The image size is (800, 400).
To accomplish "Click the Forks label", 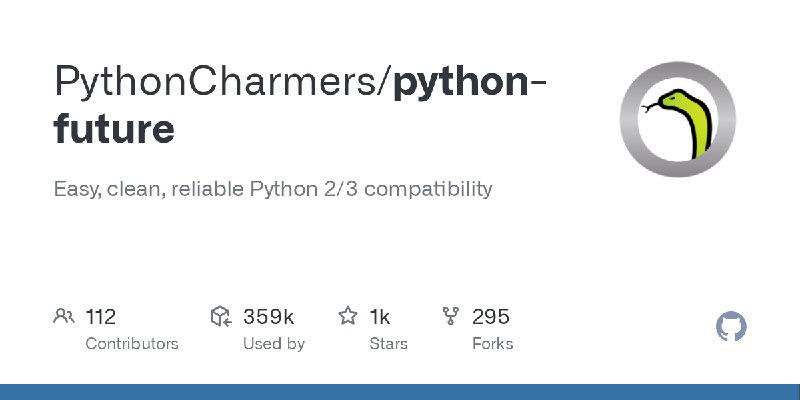I will tap(492, 344).
